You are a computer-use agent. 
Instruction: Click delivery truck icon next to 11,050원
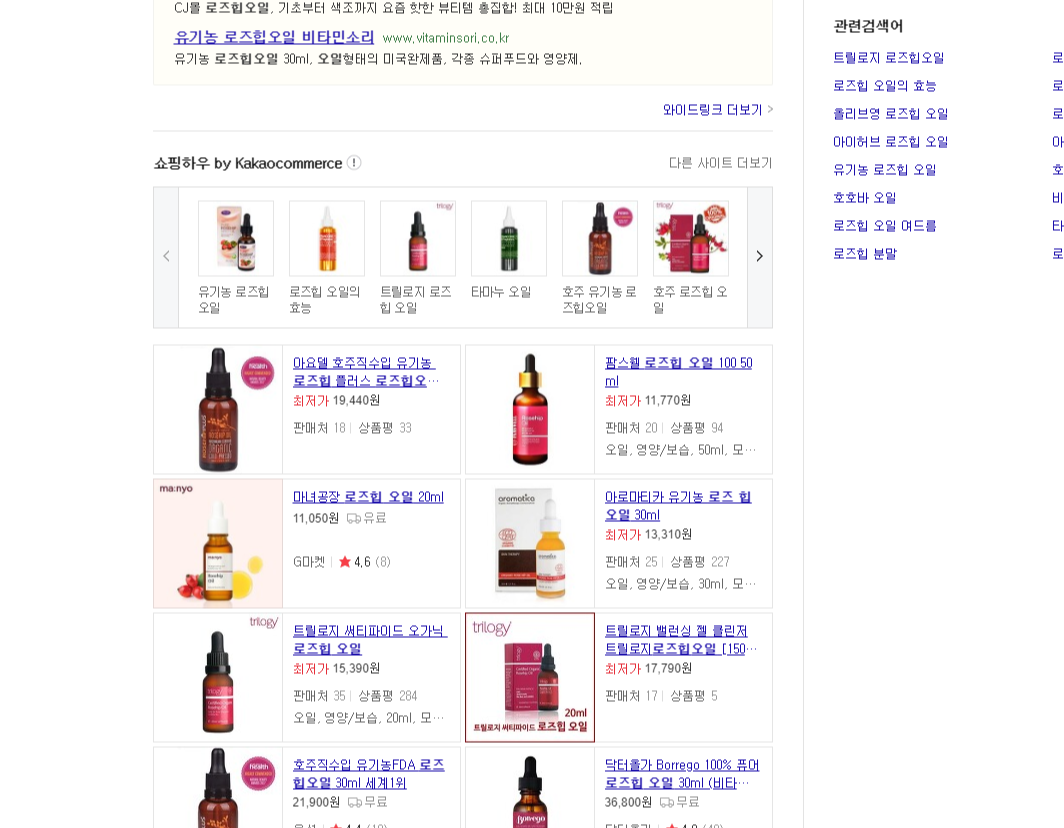[354, 519]
